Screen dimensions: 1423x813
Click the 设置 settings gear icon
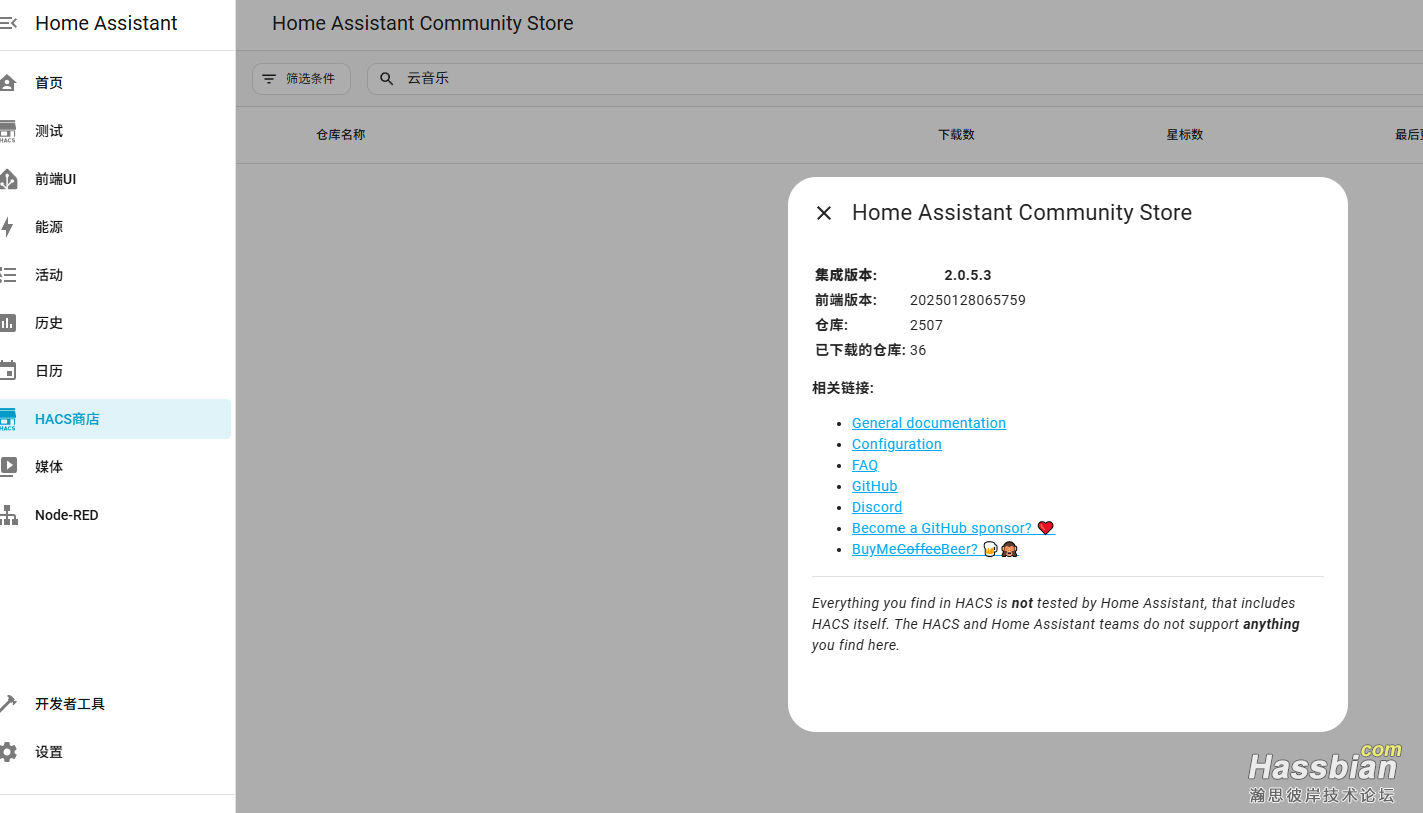[8, 752]
